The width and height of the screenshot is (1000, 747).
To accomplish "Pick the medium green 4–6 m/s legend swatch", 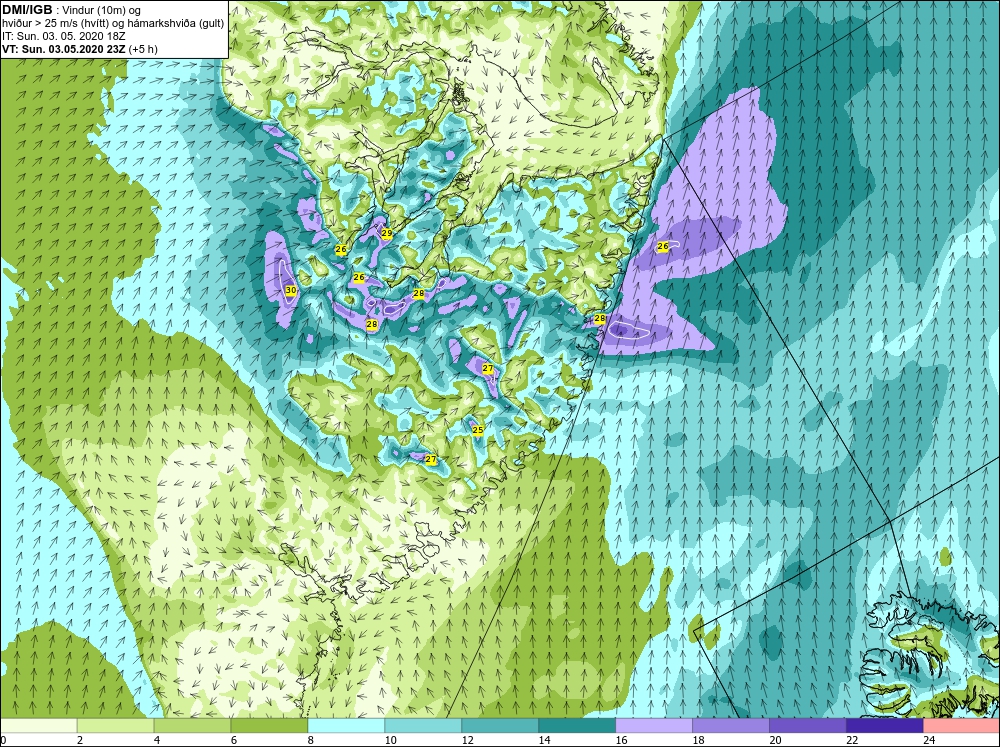I will click(192, 725).
